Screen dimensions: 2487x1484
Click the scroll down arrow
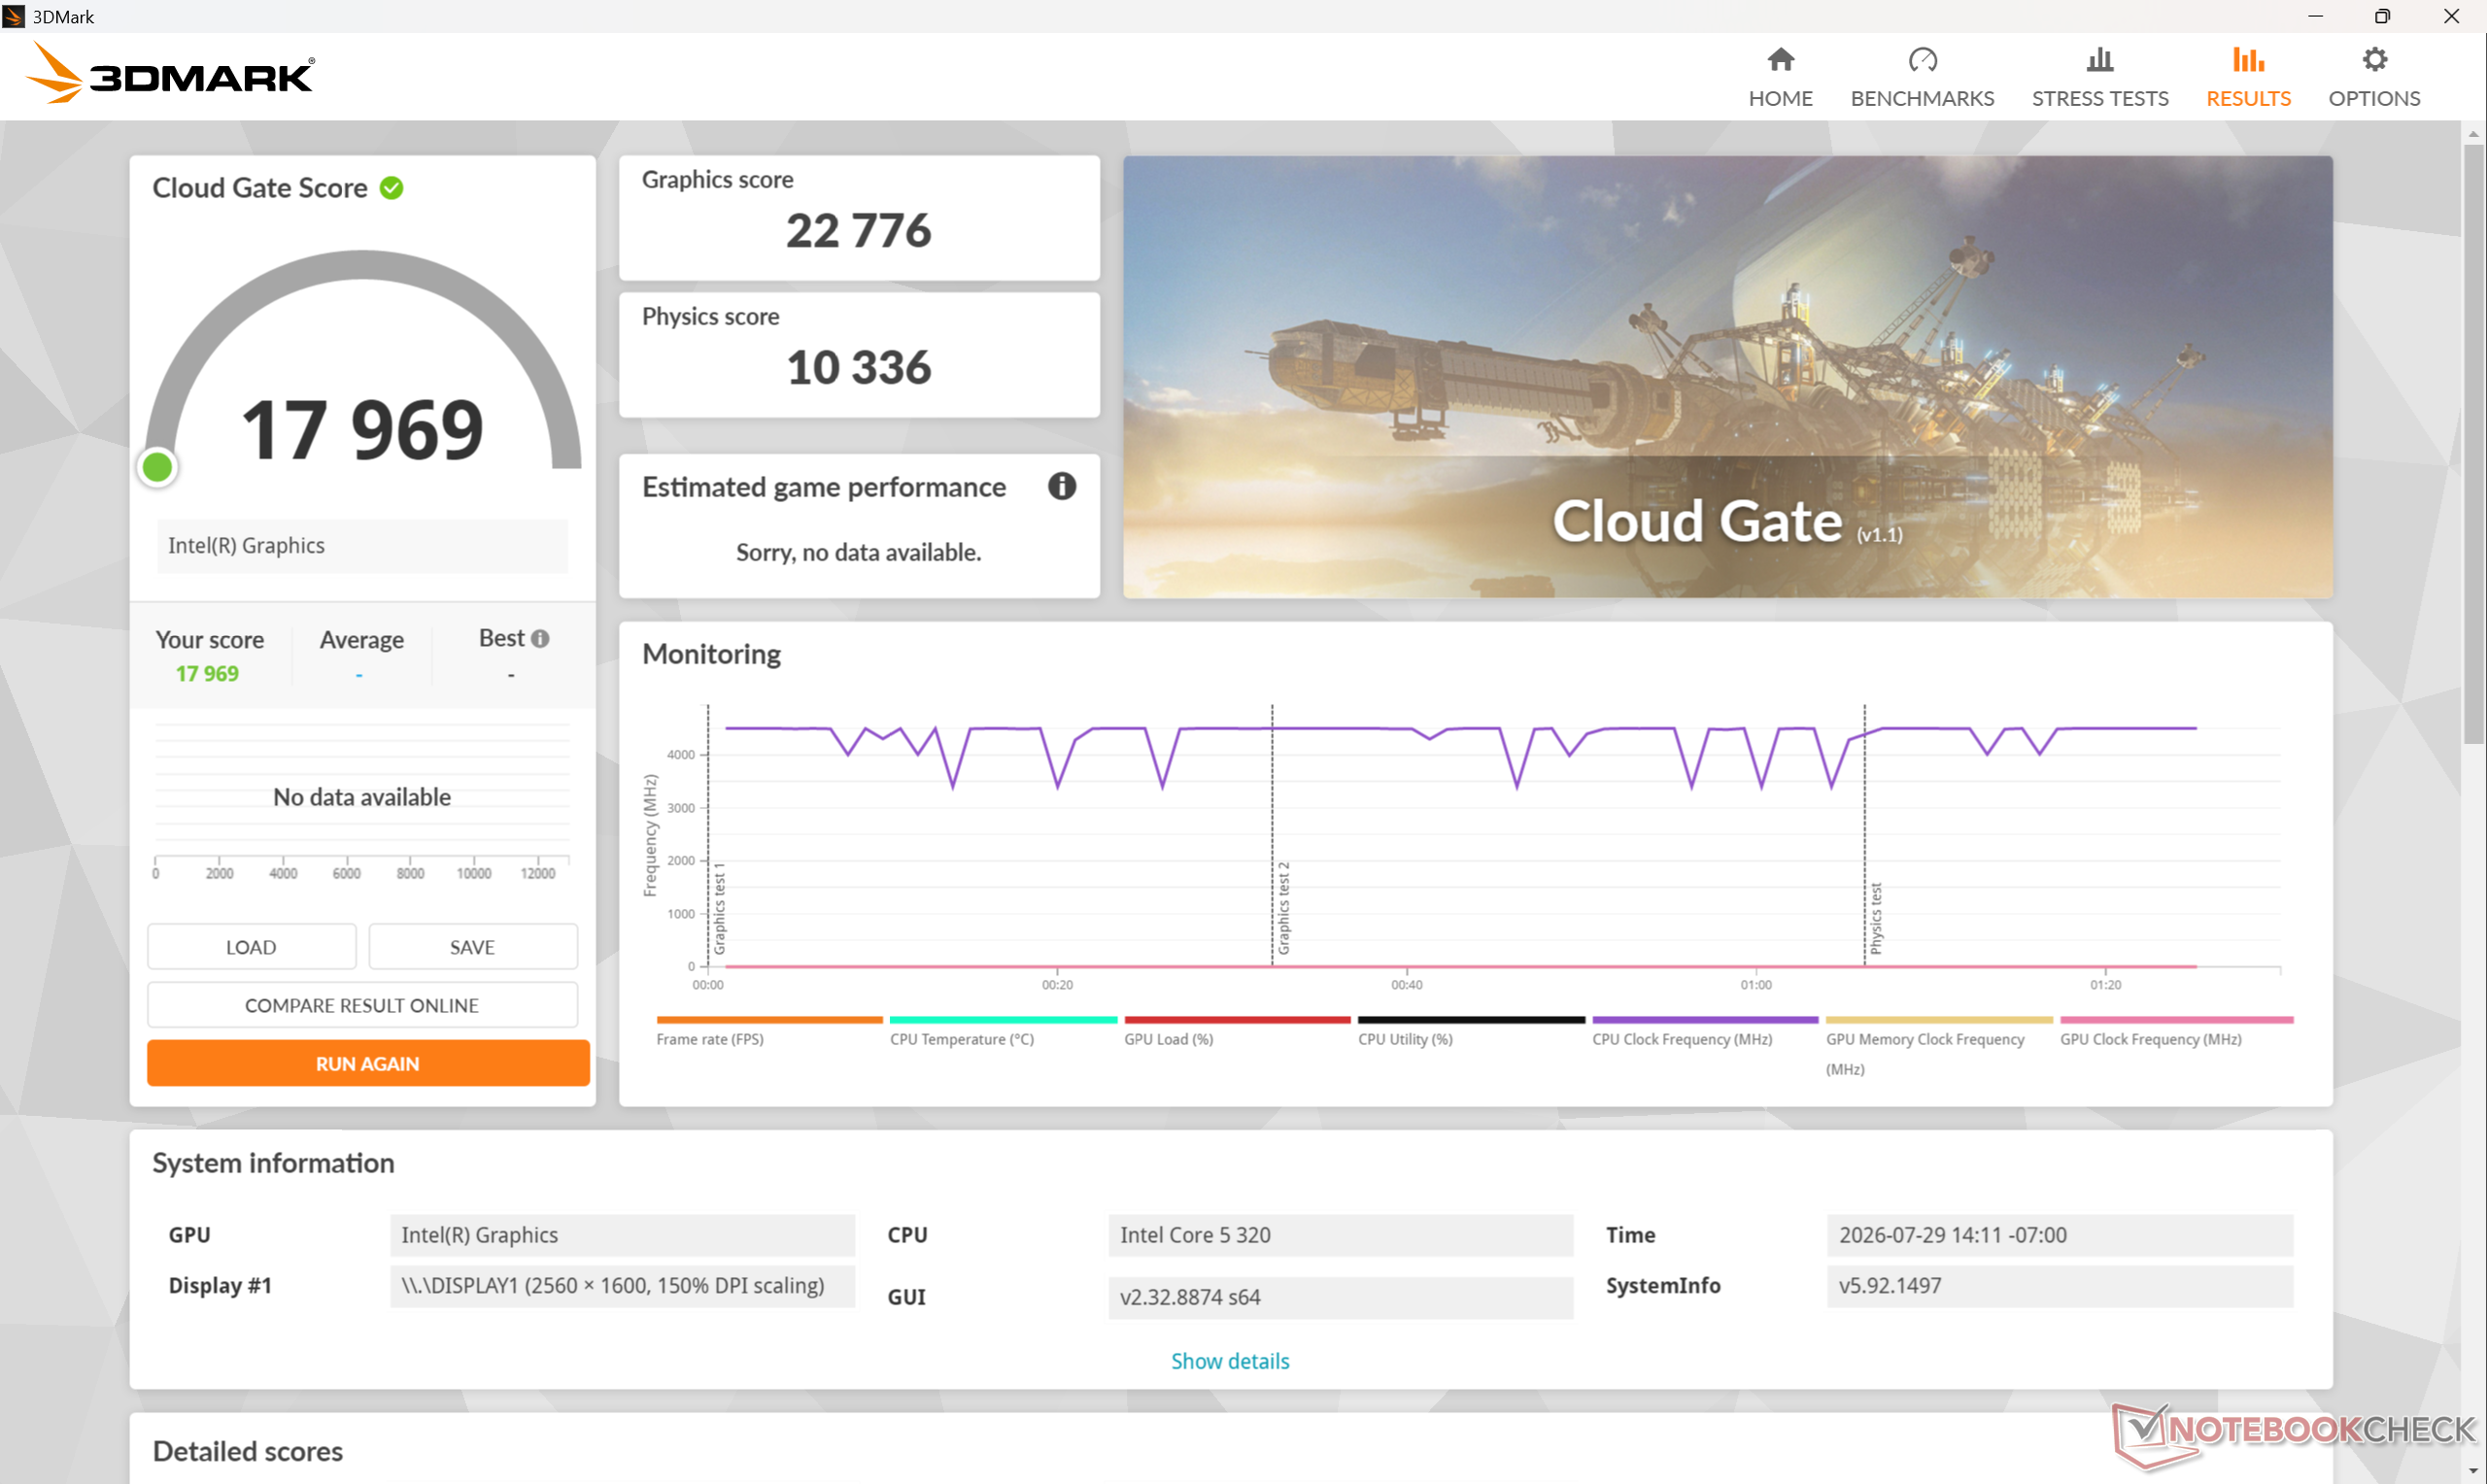pos(2473,1472)
